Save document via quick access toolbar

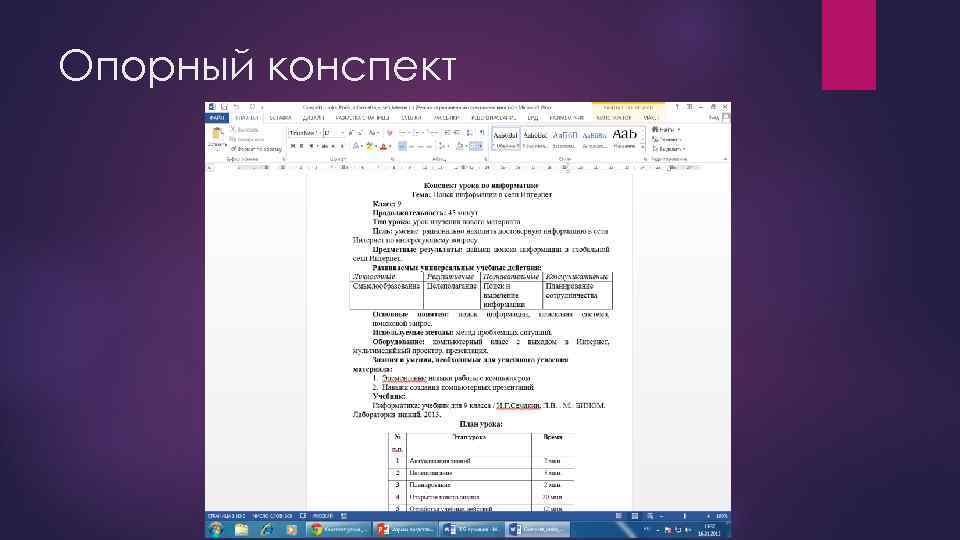(224, 107)
